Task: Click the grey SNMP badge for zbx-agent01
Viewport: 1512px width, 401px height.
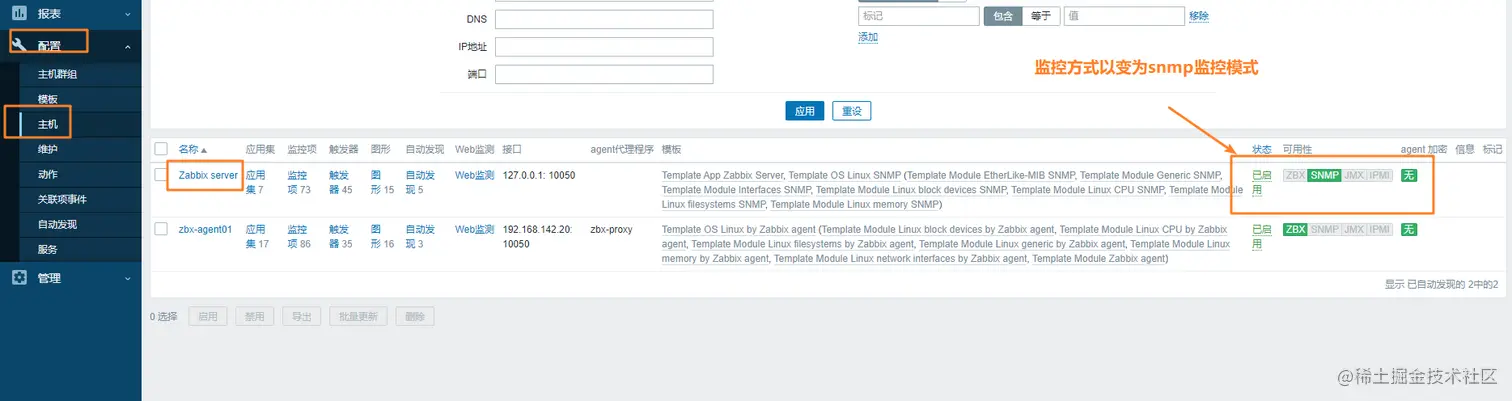Action: [1325, 229]
